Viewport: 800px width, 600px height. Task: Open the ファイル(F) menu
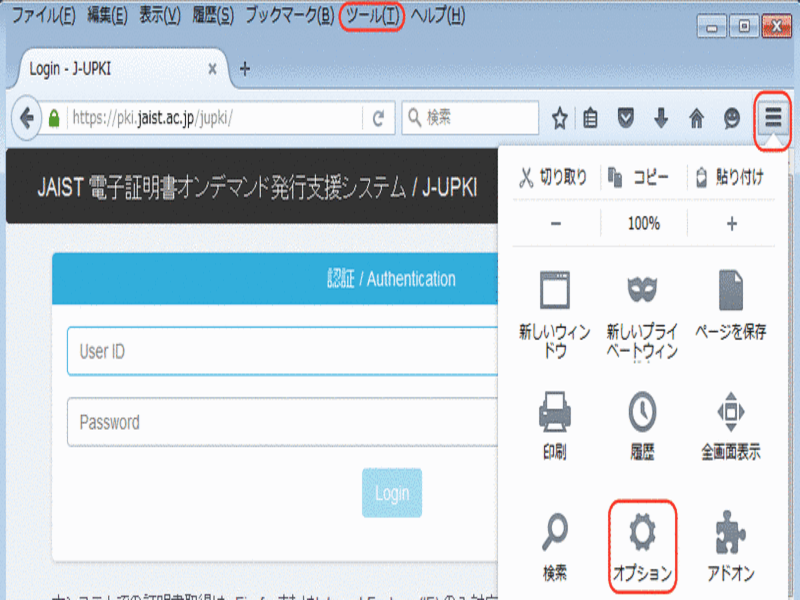coord(44,16)
